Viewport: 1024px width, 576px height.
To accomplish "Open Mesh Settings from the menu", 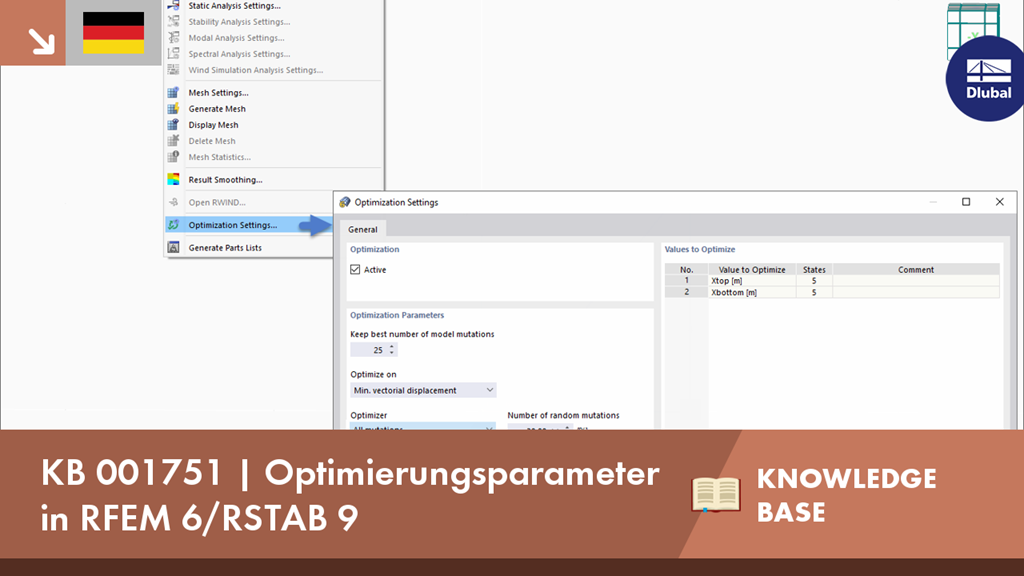I will [x=218, y=93].
